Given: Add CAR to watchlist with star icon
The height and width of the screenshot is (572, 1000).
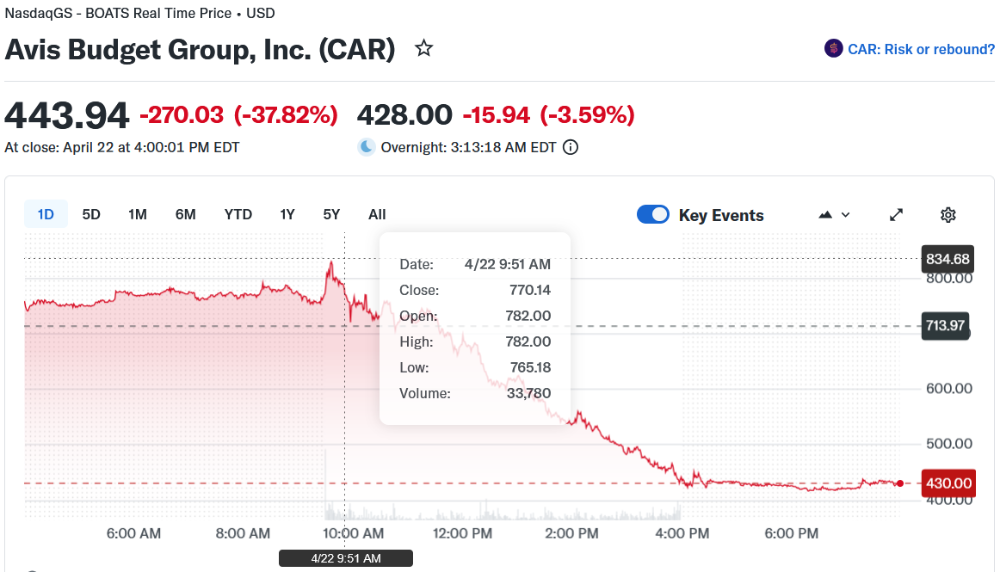Looking at the screenshot, I should [x=424, y=48].
